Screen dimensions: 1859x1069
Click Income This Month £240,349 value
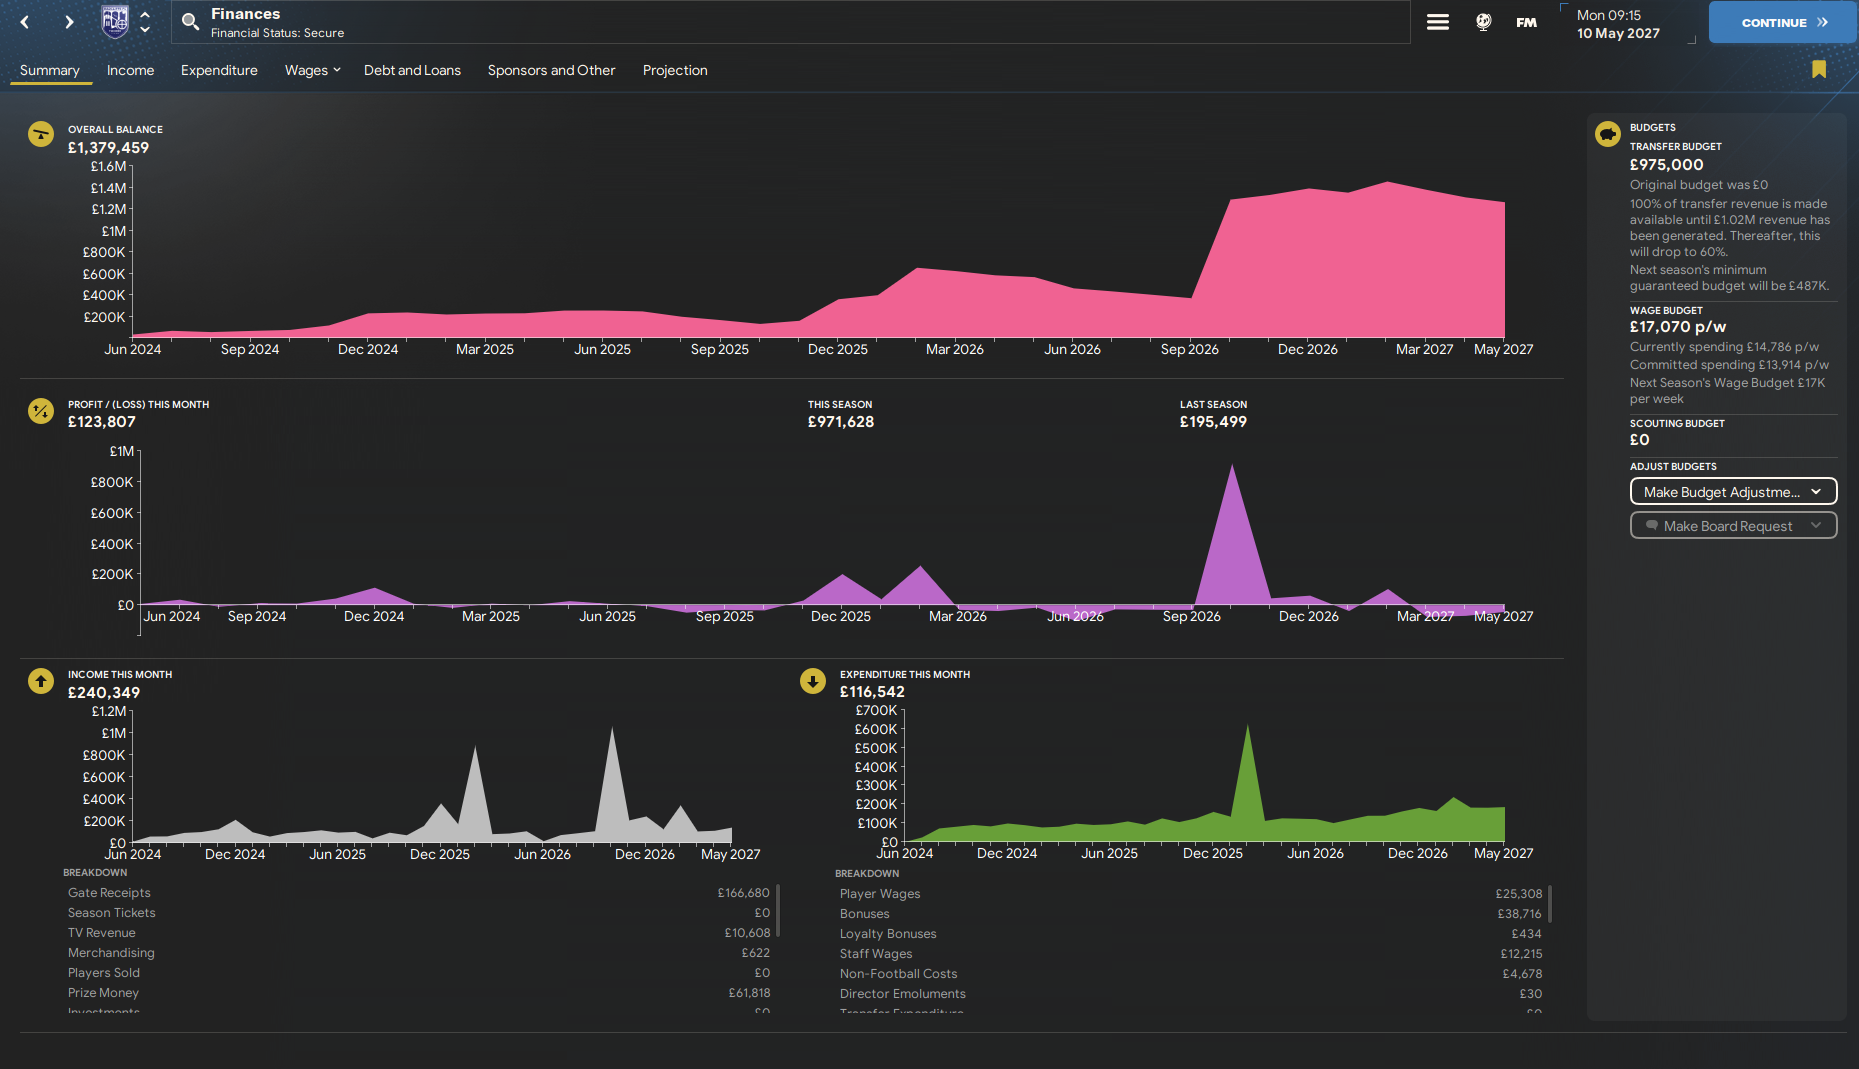click(x=104, y=693)
